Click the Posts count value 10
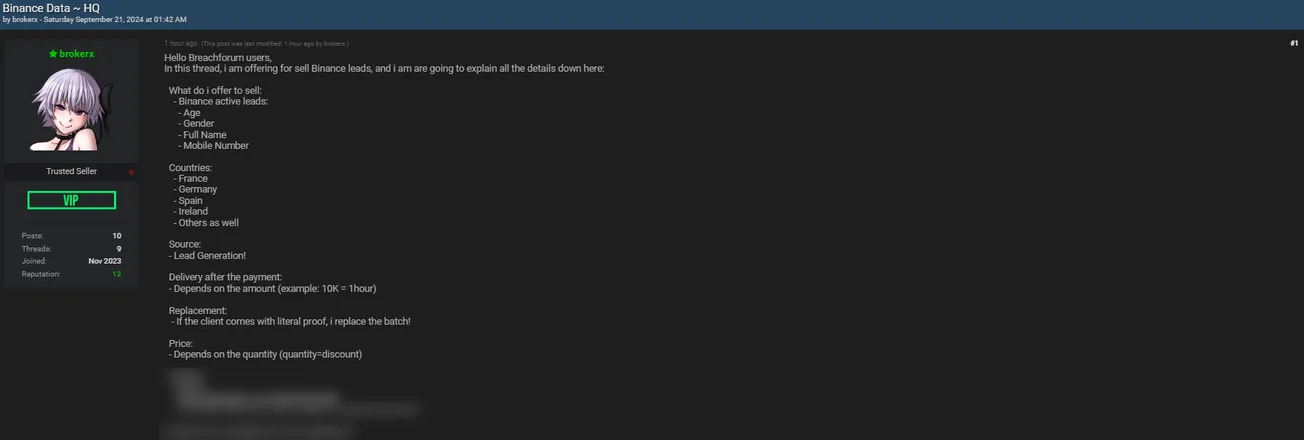 point(117,236)
